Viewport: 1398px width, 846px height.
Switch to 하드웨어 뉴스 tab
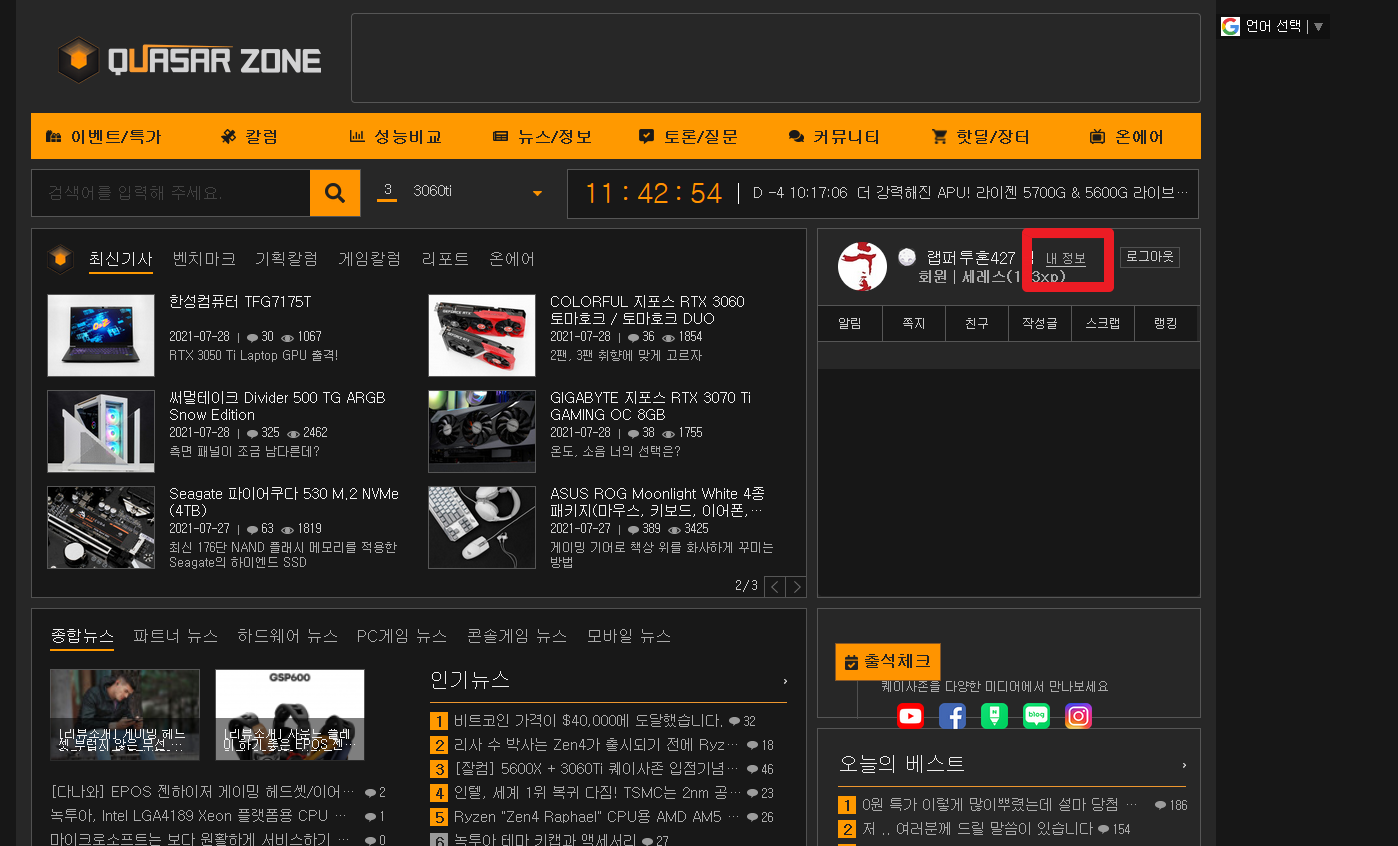tap(287, 636)
